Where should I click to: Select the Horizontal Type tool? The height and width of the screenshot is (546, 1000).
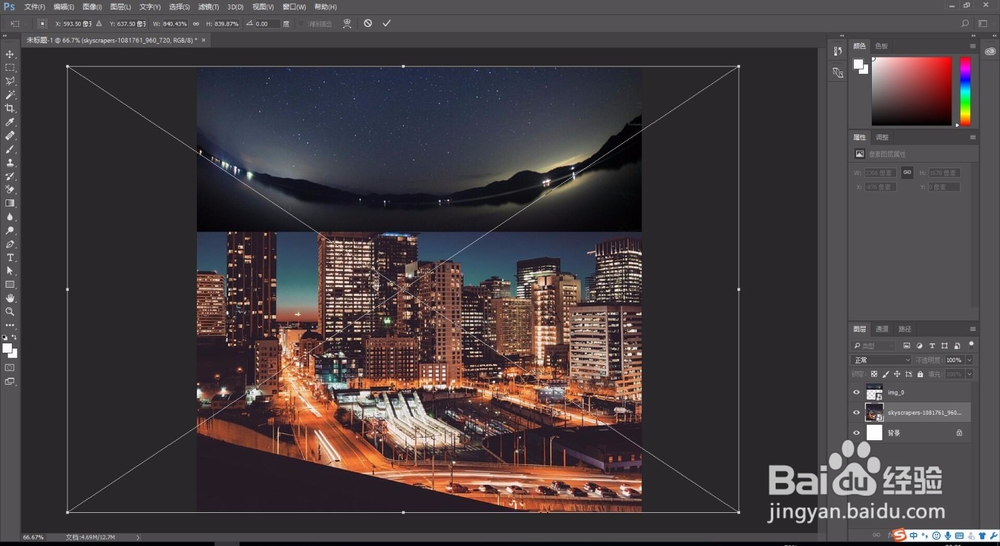(x=10, y=258)
